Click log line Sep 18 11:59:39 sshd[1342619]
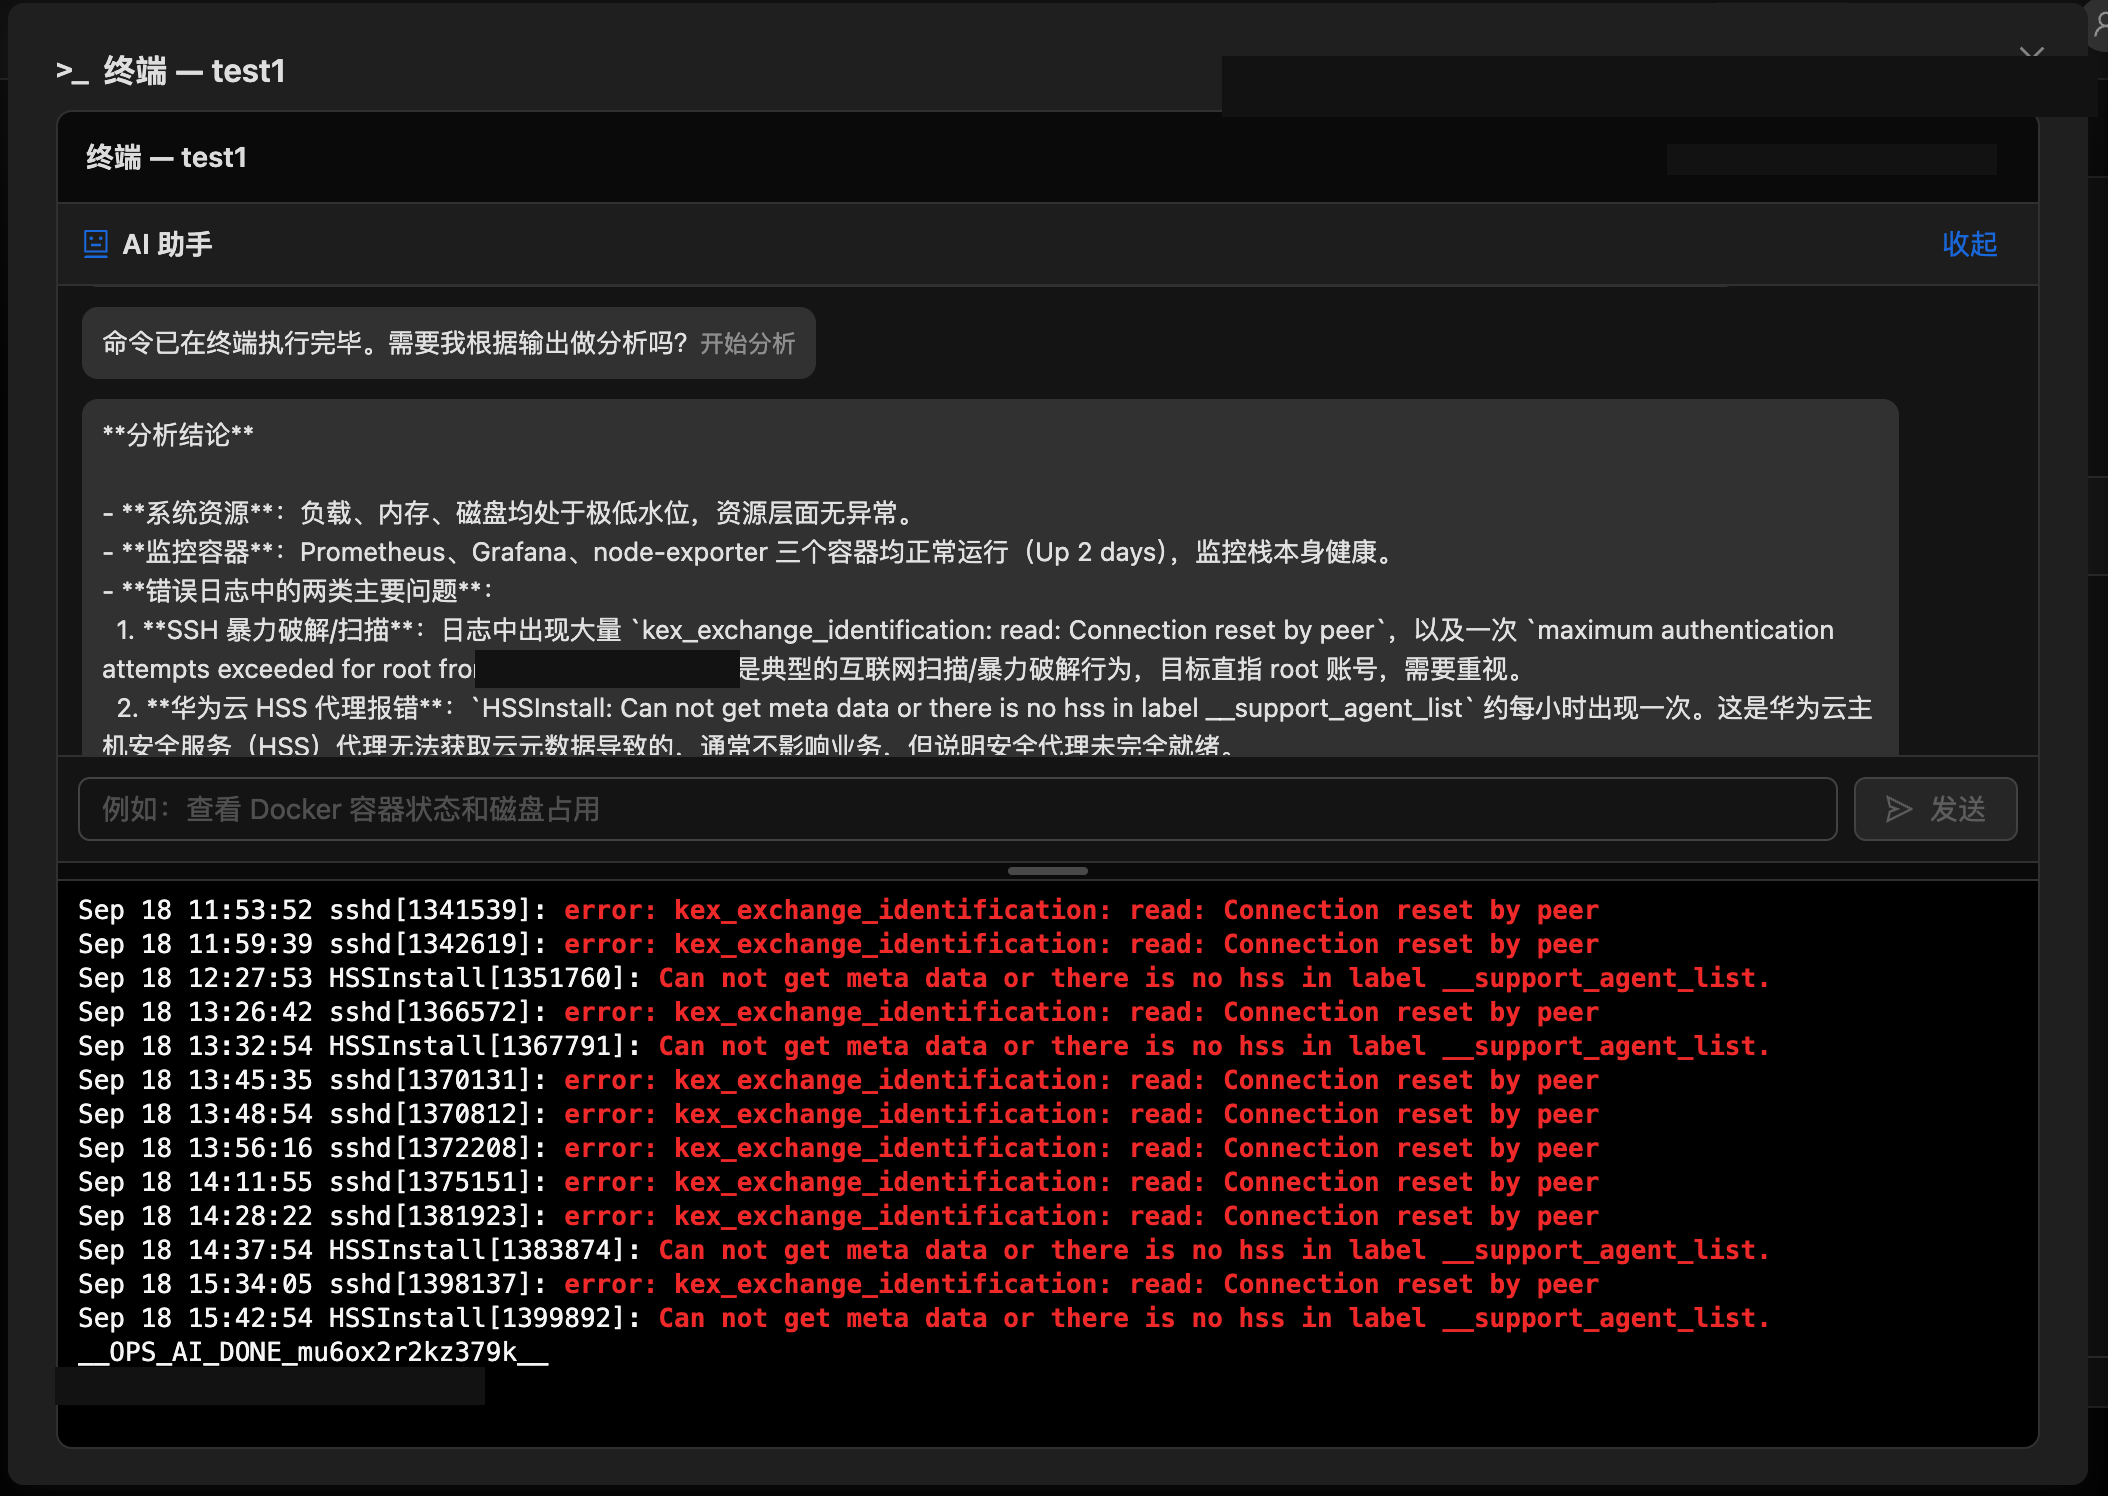This screenshot has height=1496, width=2108. pyautogui.click(x=838, y=944)
